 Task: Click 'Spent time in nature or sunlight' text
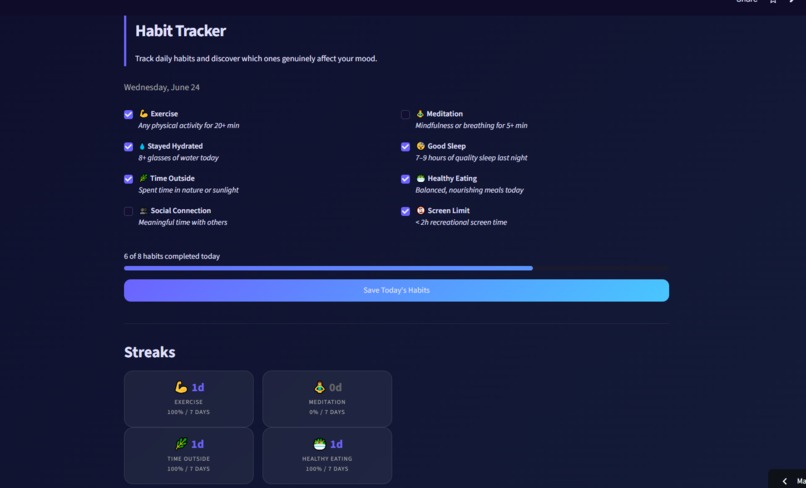click(x=189, y=190)
